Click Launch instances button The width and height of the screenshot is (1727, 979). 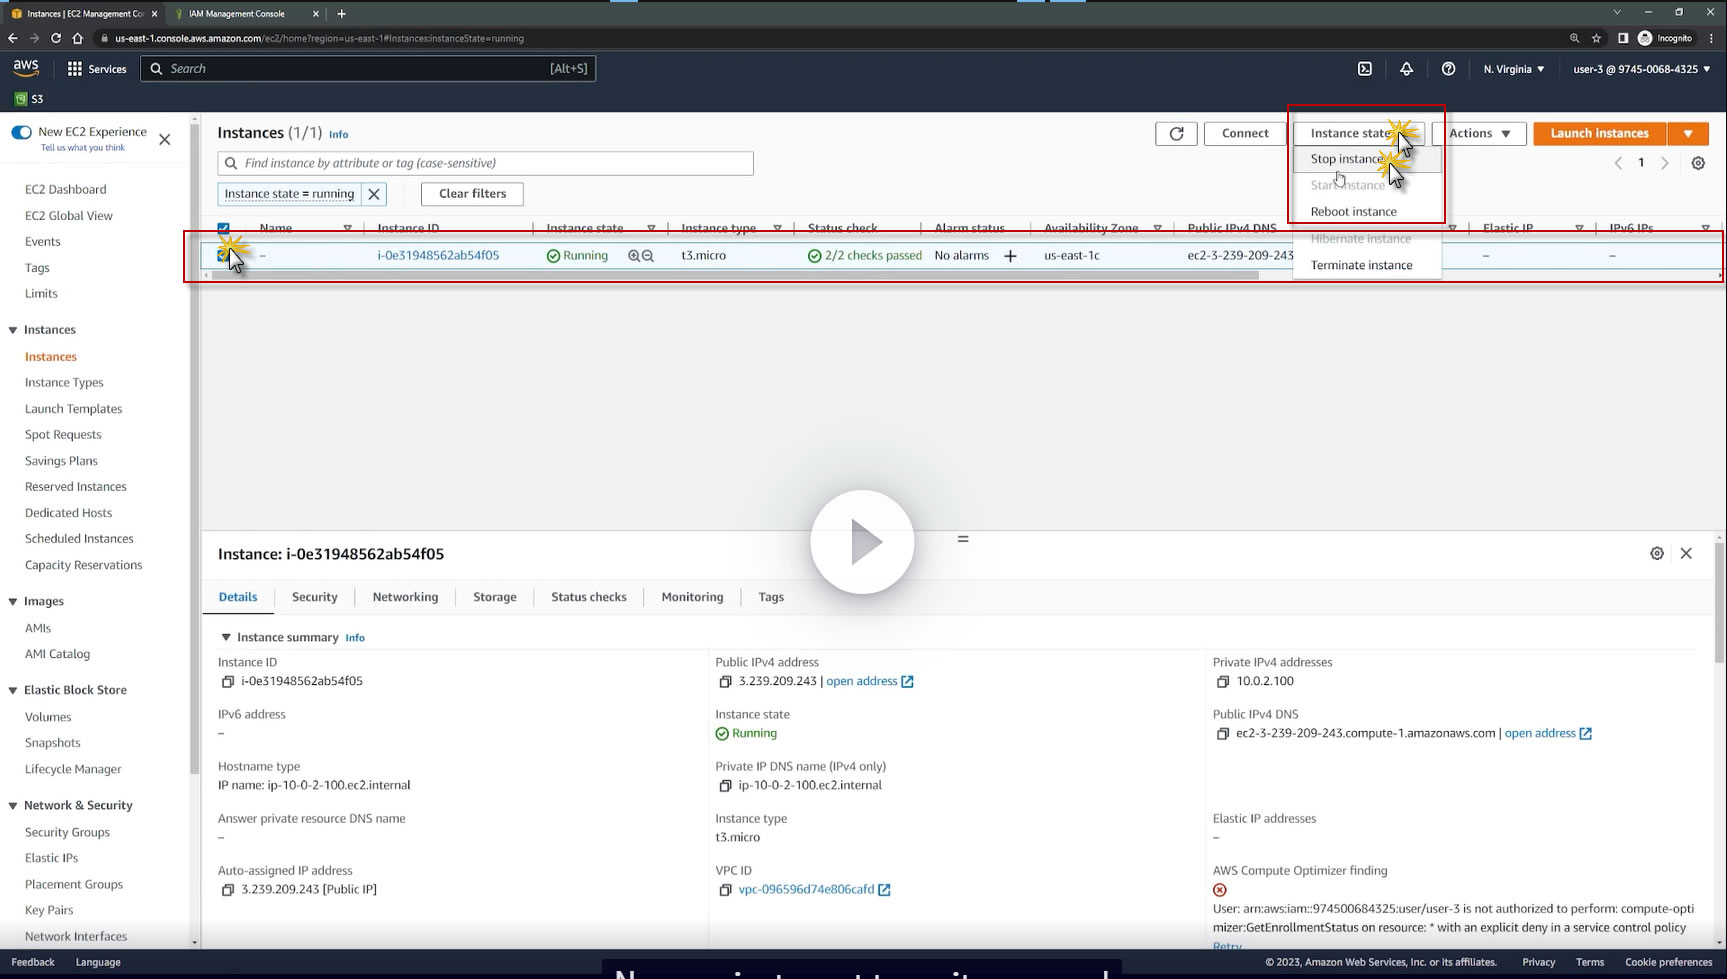pyautogui.click(x=1599, y=133)
